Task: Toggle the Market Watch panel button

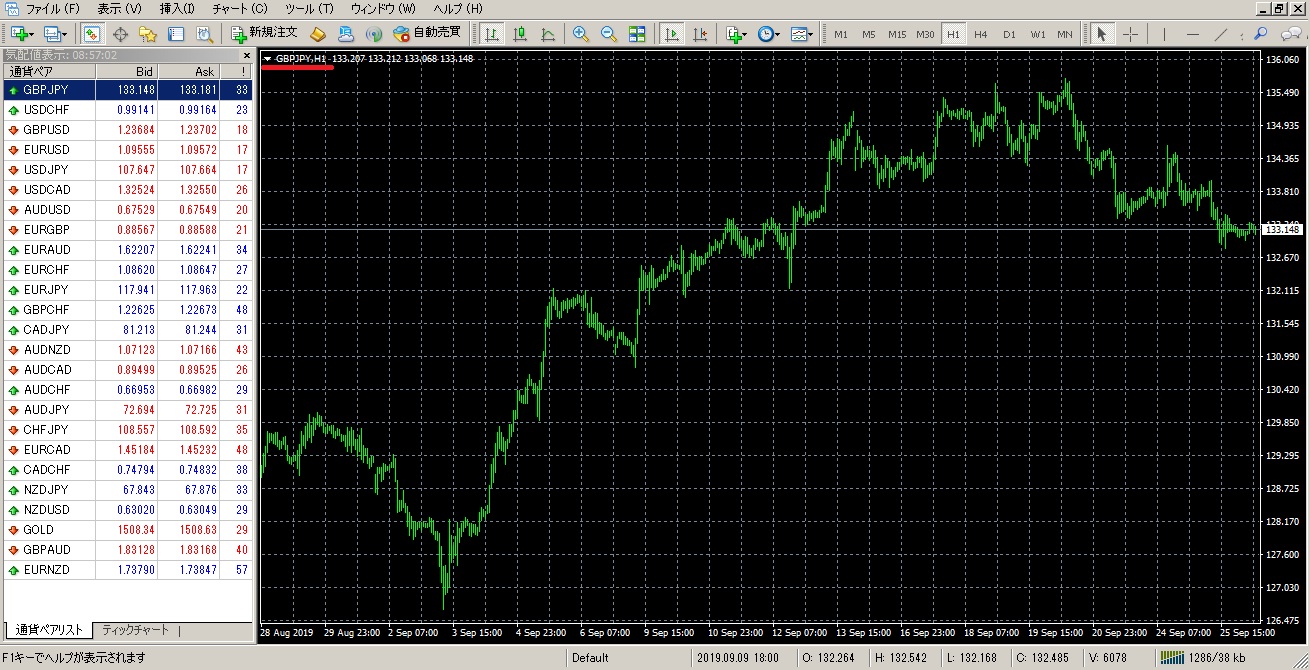Action: tap(91, 34)
